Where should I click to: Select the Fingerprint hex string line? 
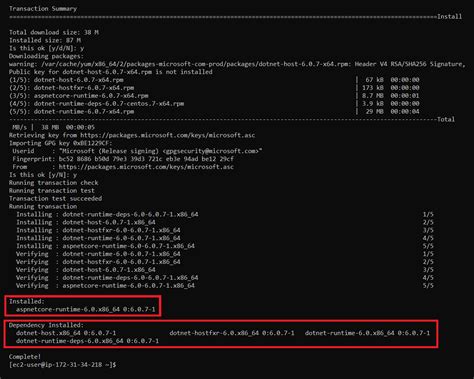click(123, 159)
